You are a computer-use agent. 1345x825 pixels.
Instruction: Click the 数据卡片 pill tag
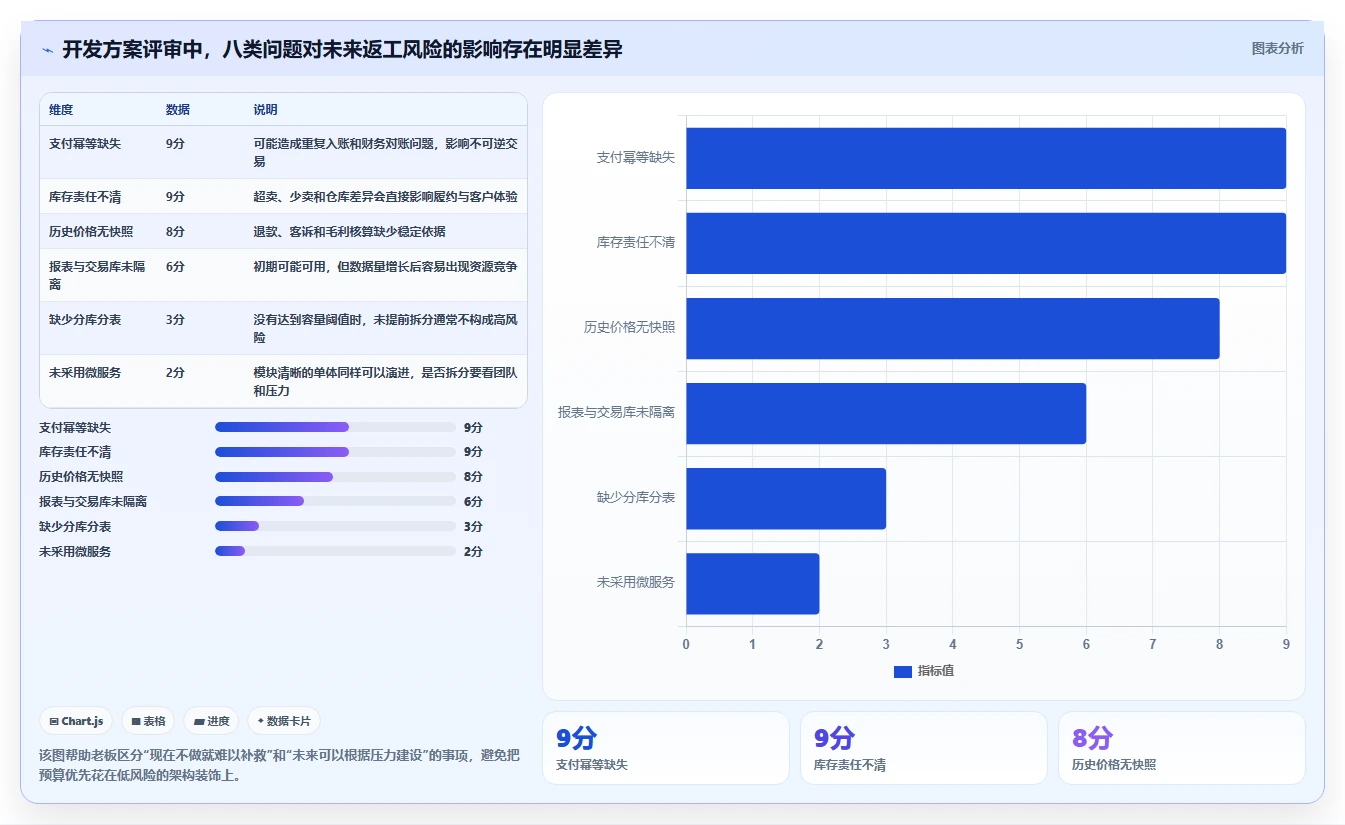pyautogui.click(x=284, y=721)
